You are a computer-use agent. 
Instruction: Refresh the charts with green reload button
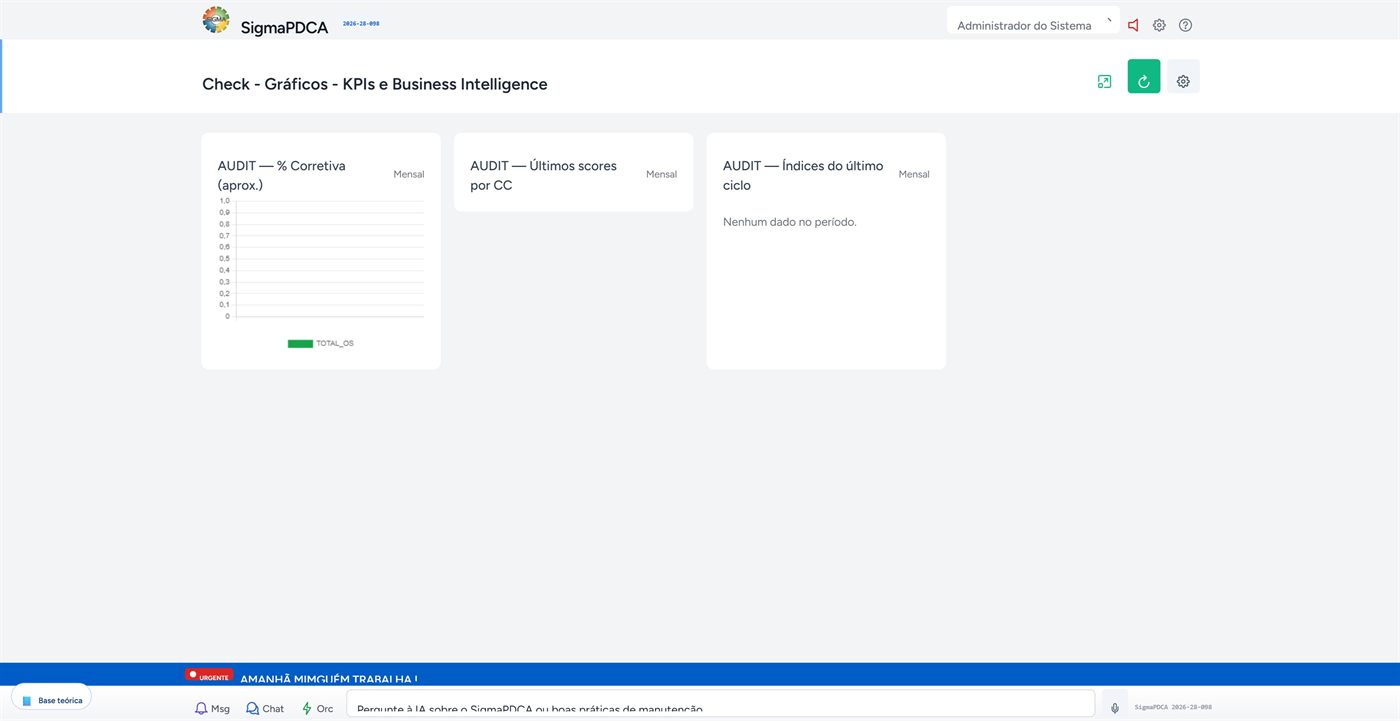(x=1144, y=77)
